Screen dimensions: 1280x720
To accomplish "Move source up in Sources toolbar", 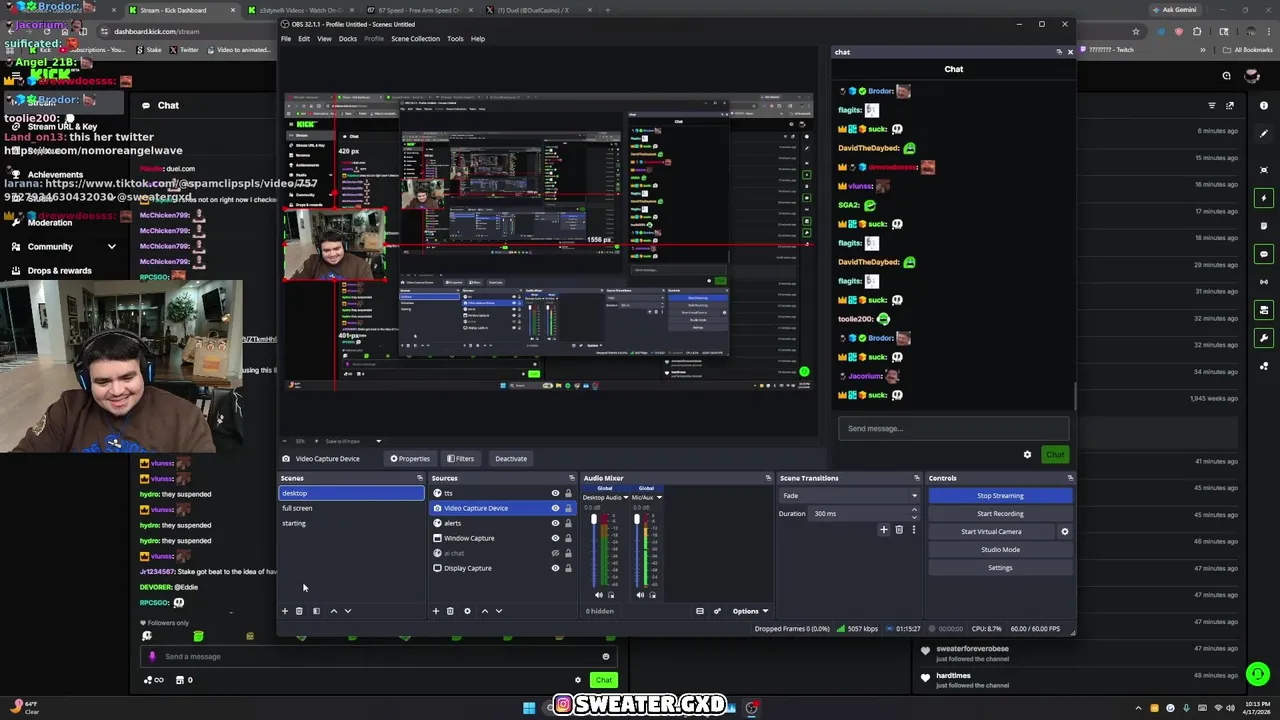I will pos(484,611).
